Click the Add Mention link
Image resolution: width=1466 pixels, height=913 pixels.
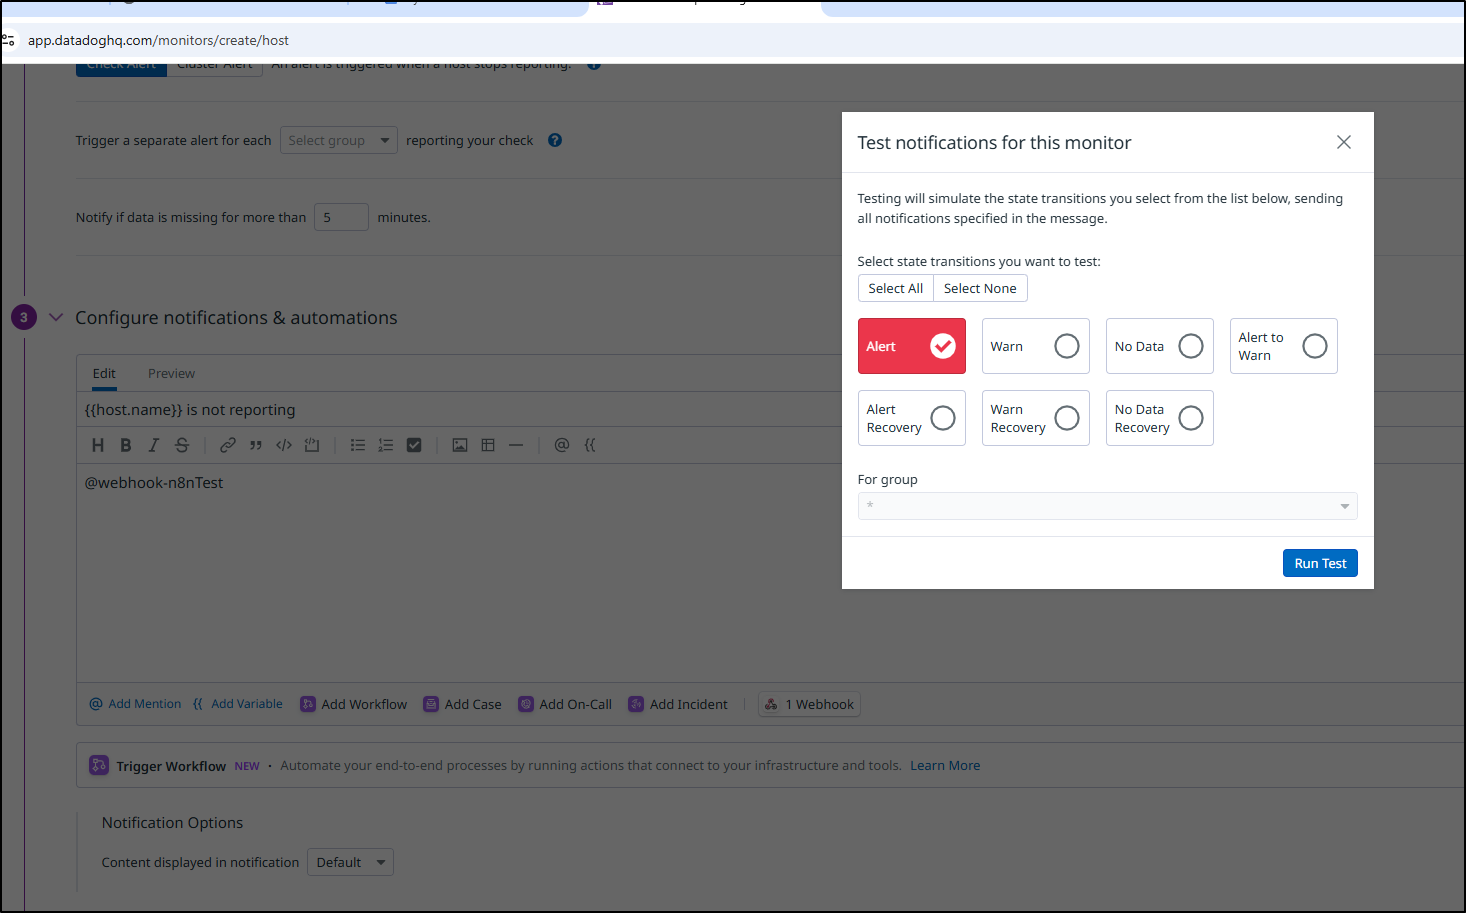pos(136,704)
